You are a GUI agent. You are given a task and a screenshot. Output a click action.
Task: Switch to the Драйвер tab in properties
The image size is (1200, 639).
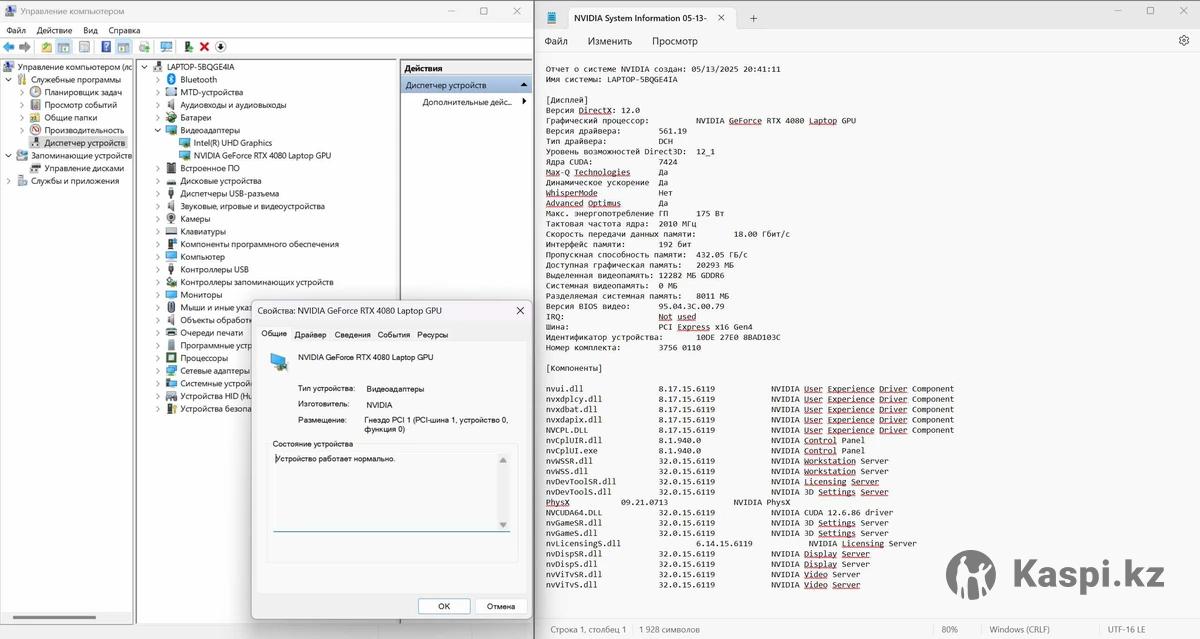(x=310, y=334)
